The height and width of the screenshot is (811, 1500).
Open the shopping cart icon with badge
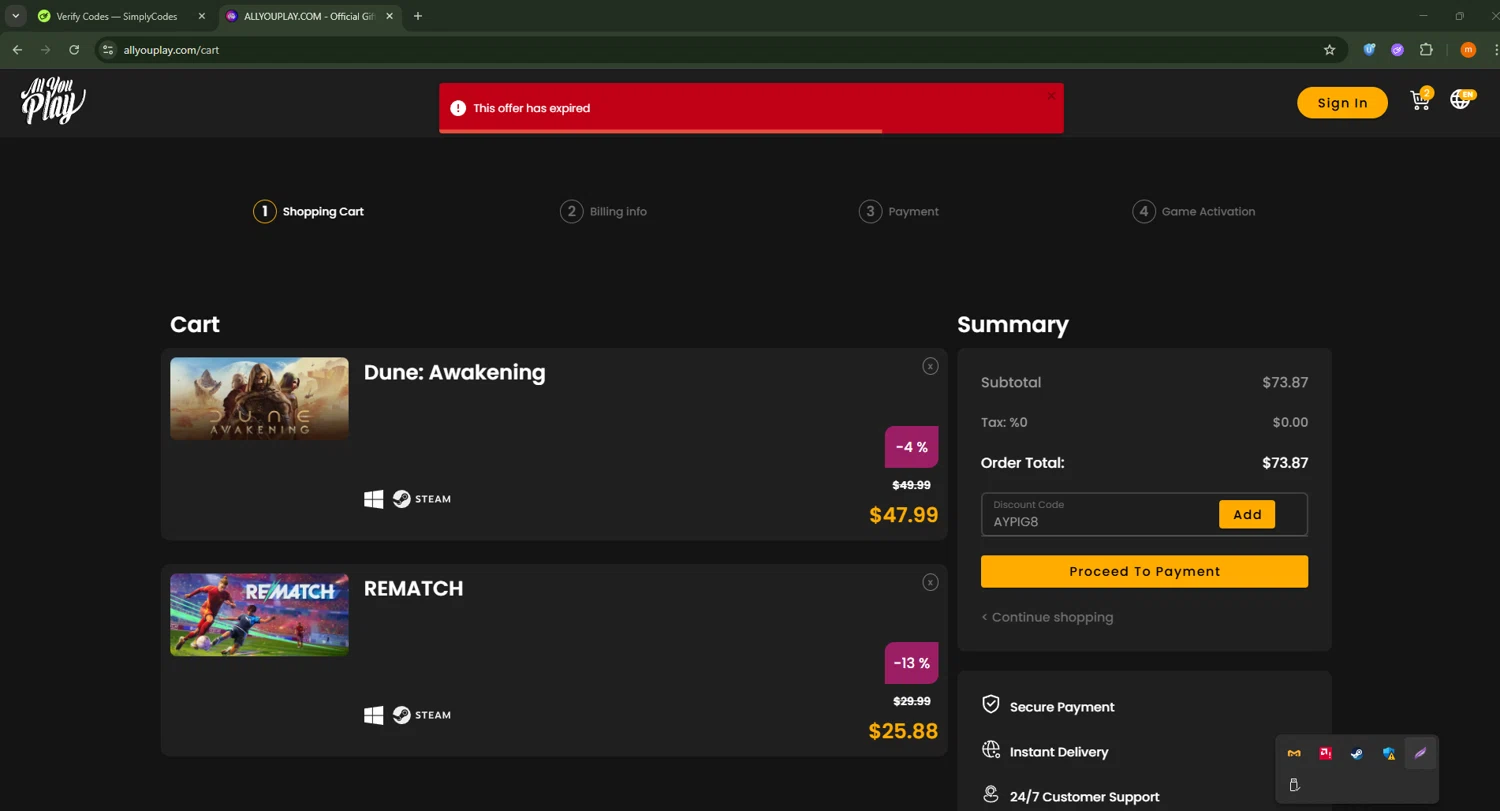(x=1421, y=99)
